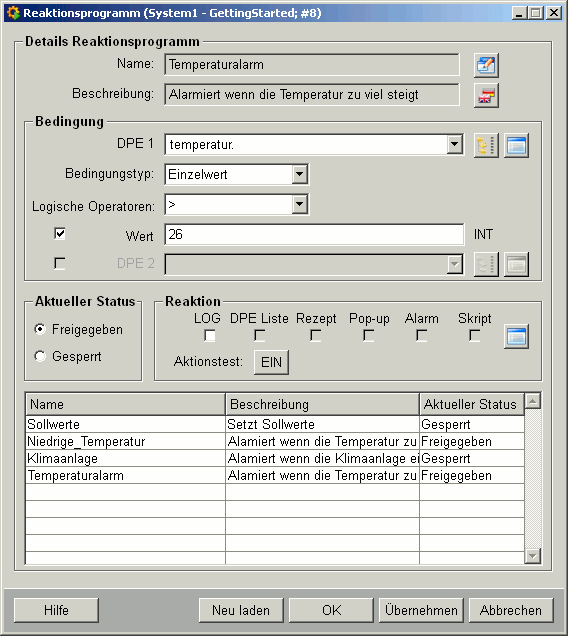This screenshot has height=636, width=568.
Task: Click the disabled DPE 2 tree selector icon
Action: [x=486, y=264]
